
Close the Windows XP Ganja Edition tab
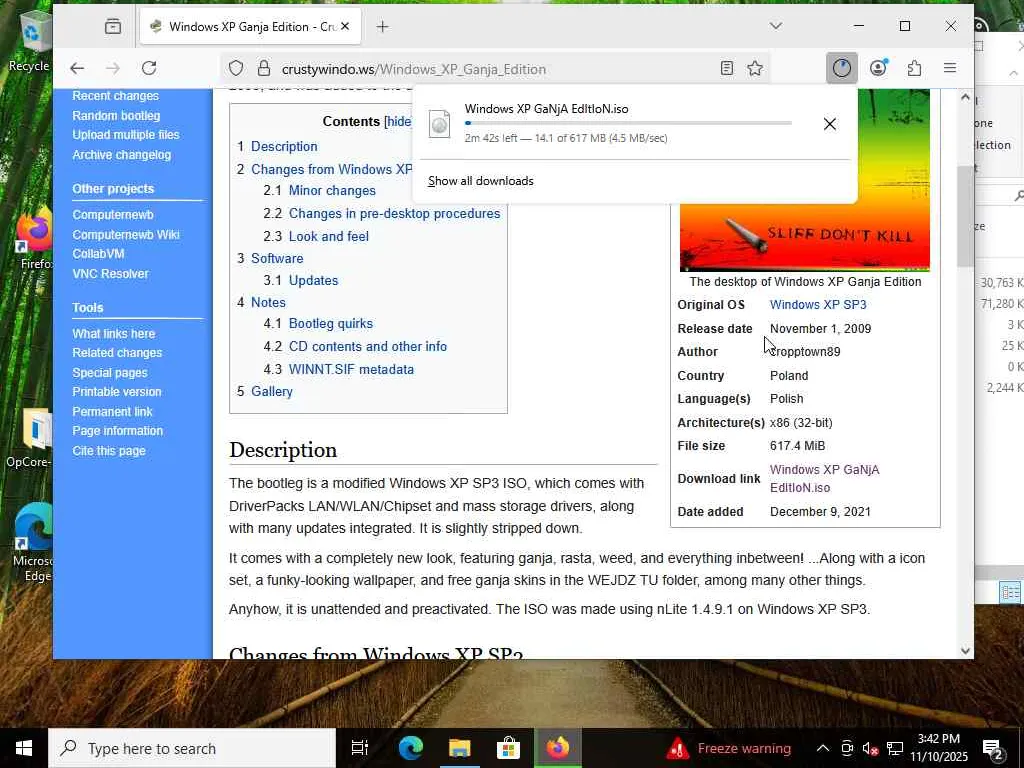345,26
